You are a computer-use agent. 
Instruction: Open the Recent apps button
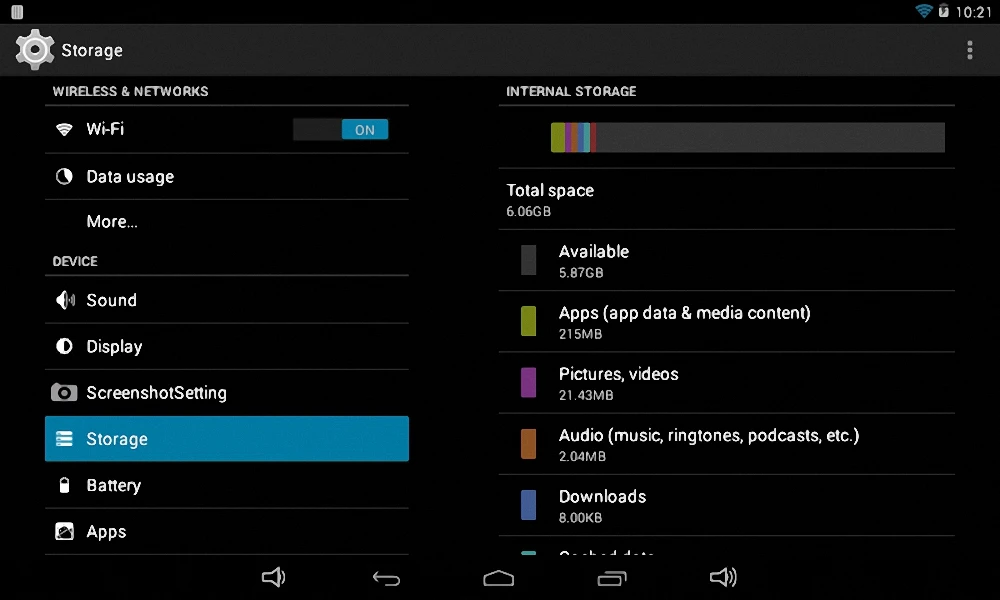(612, 578)
